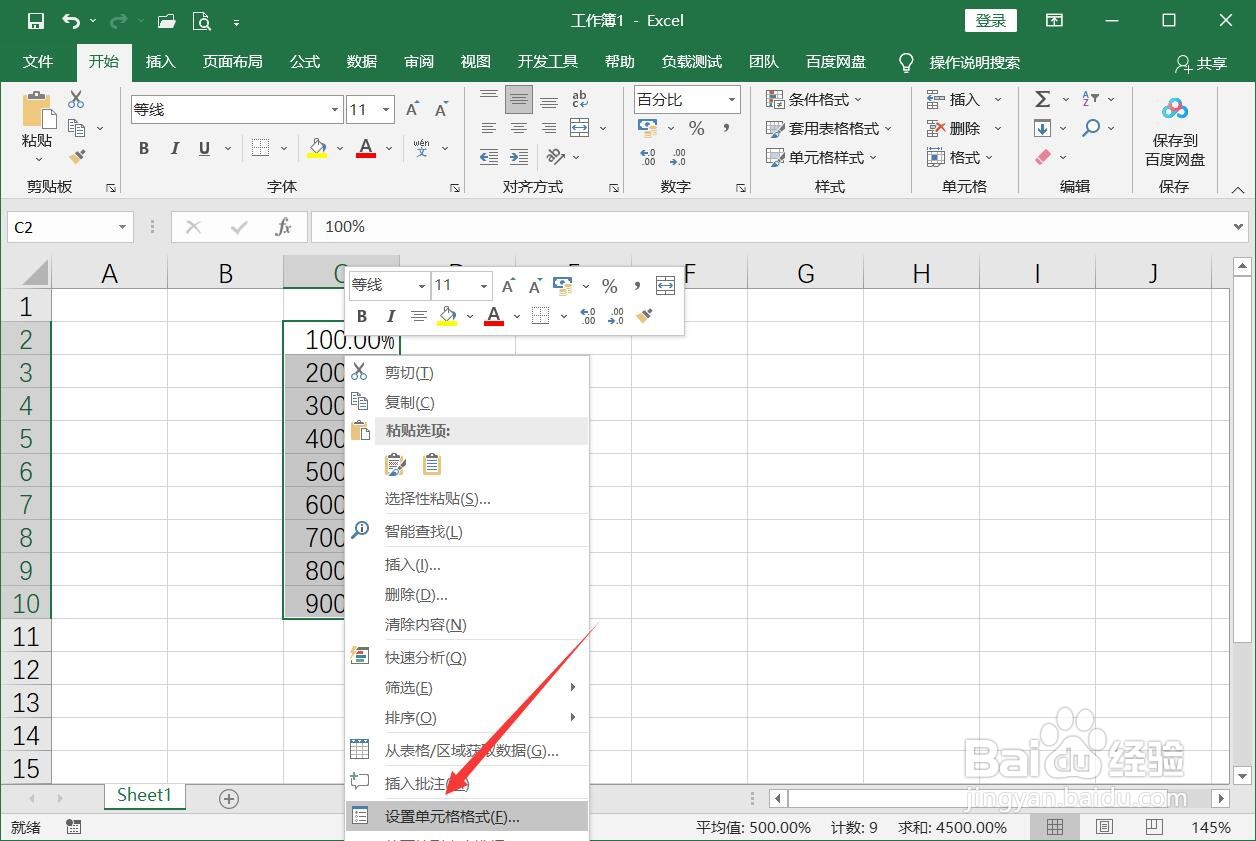Toggle Italic in the Font group

173,148
